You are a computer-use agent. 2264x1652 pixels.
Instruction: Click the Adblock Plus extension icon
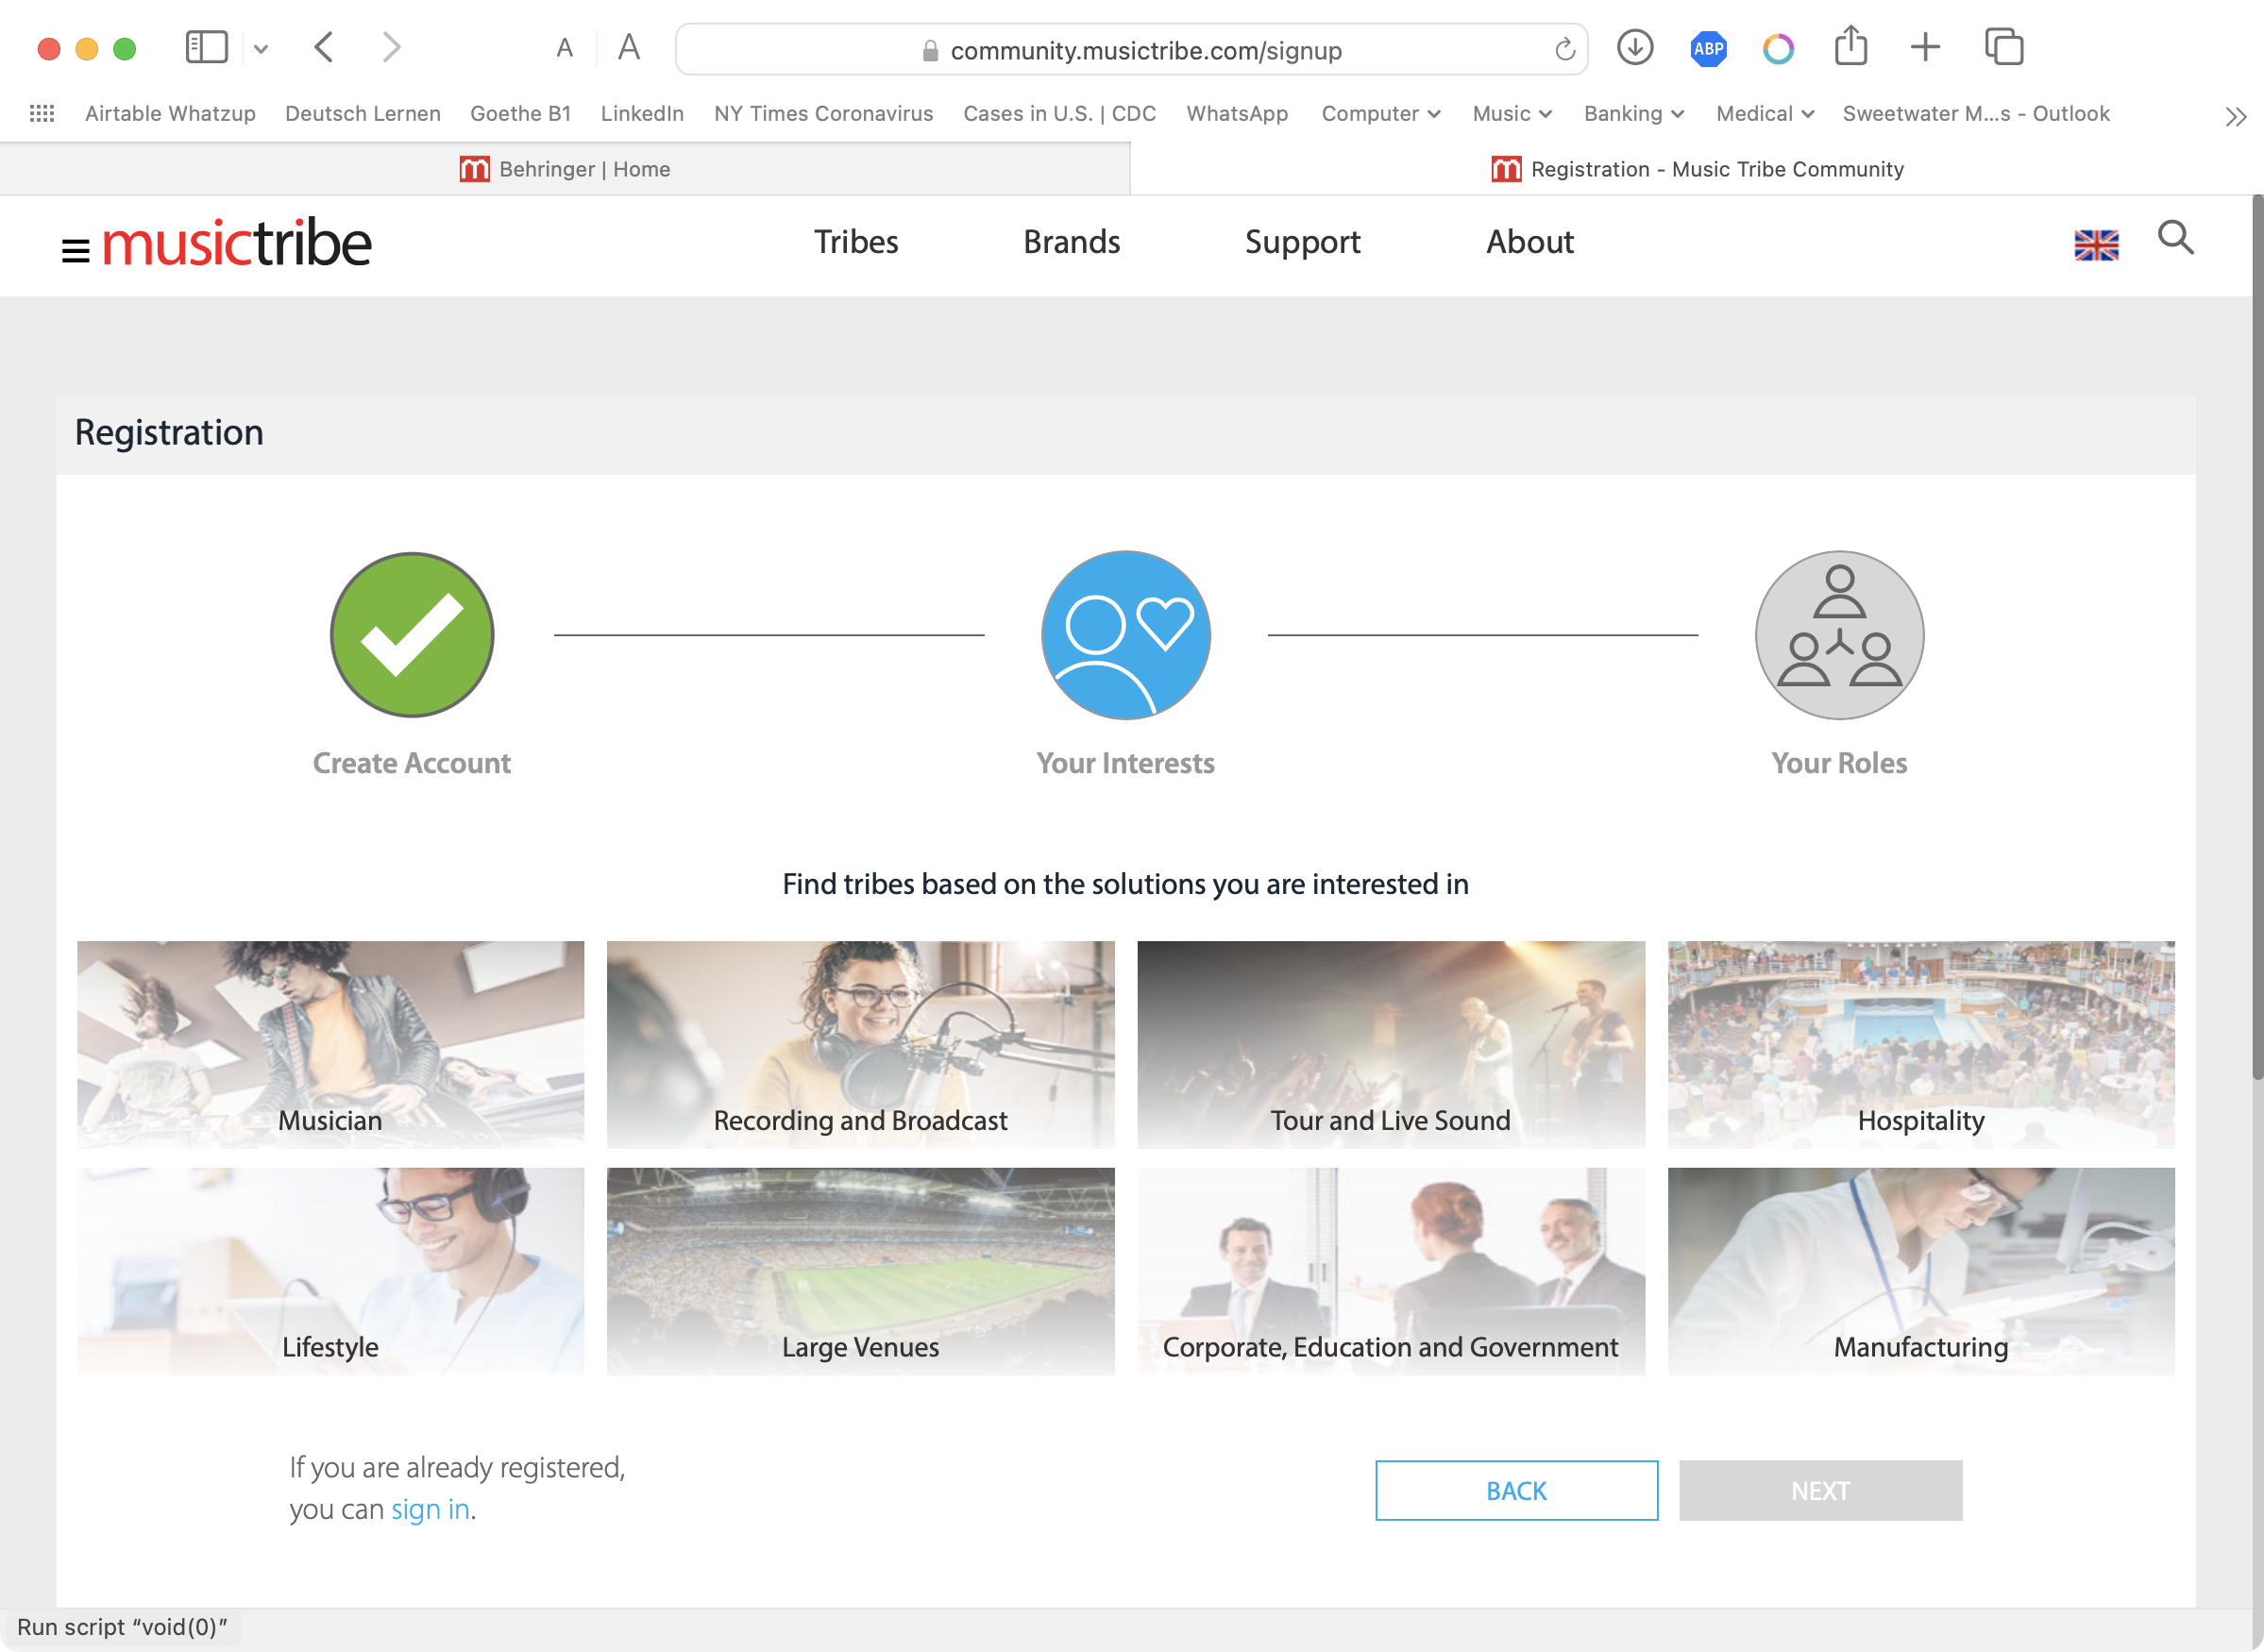(1708, 48)
